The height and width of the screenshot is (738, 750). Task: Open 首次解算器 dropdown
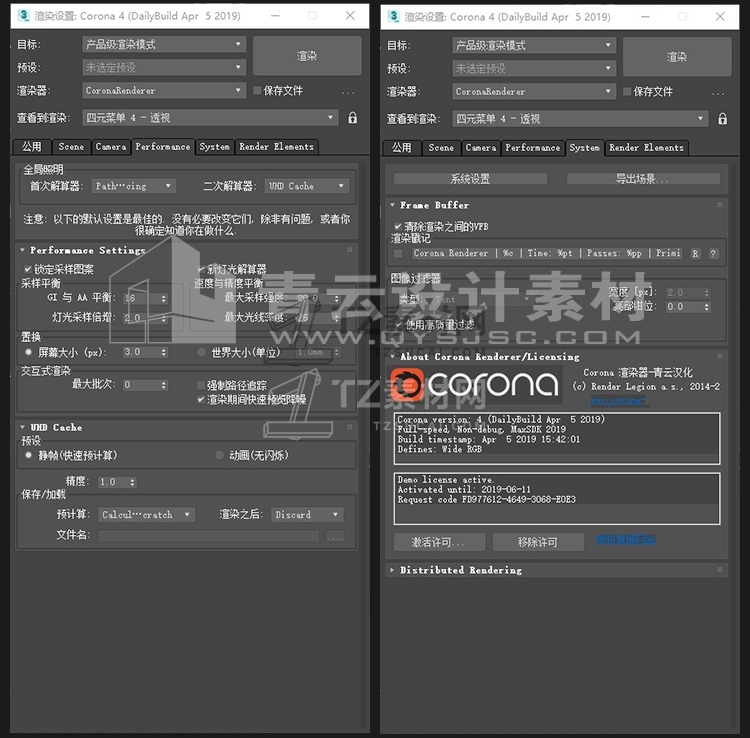pyautogui.click(x=133, y=186)
